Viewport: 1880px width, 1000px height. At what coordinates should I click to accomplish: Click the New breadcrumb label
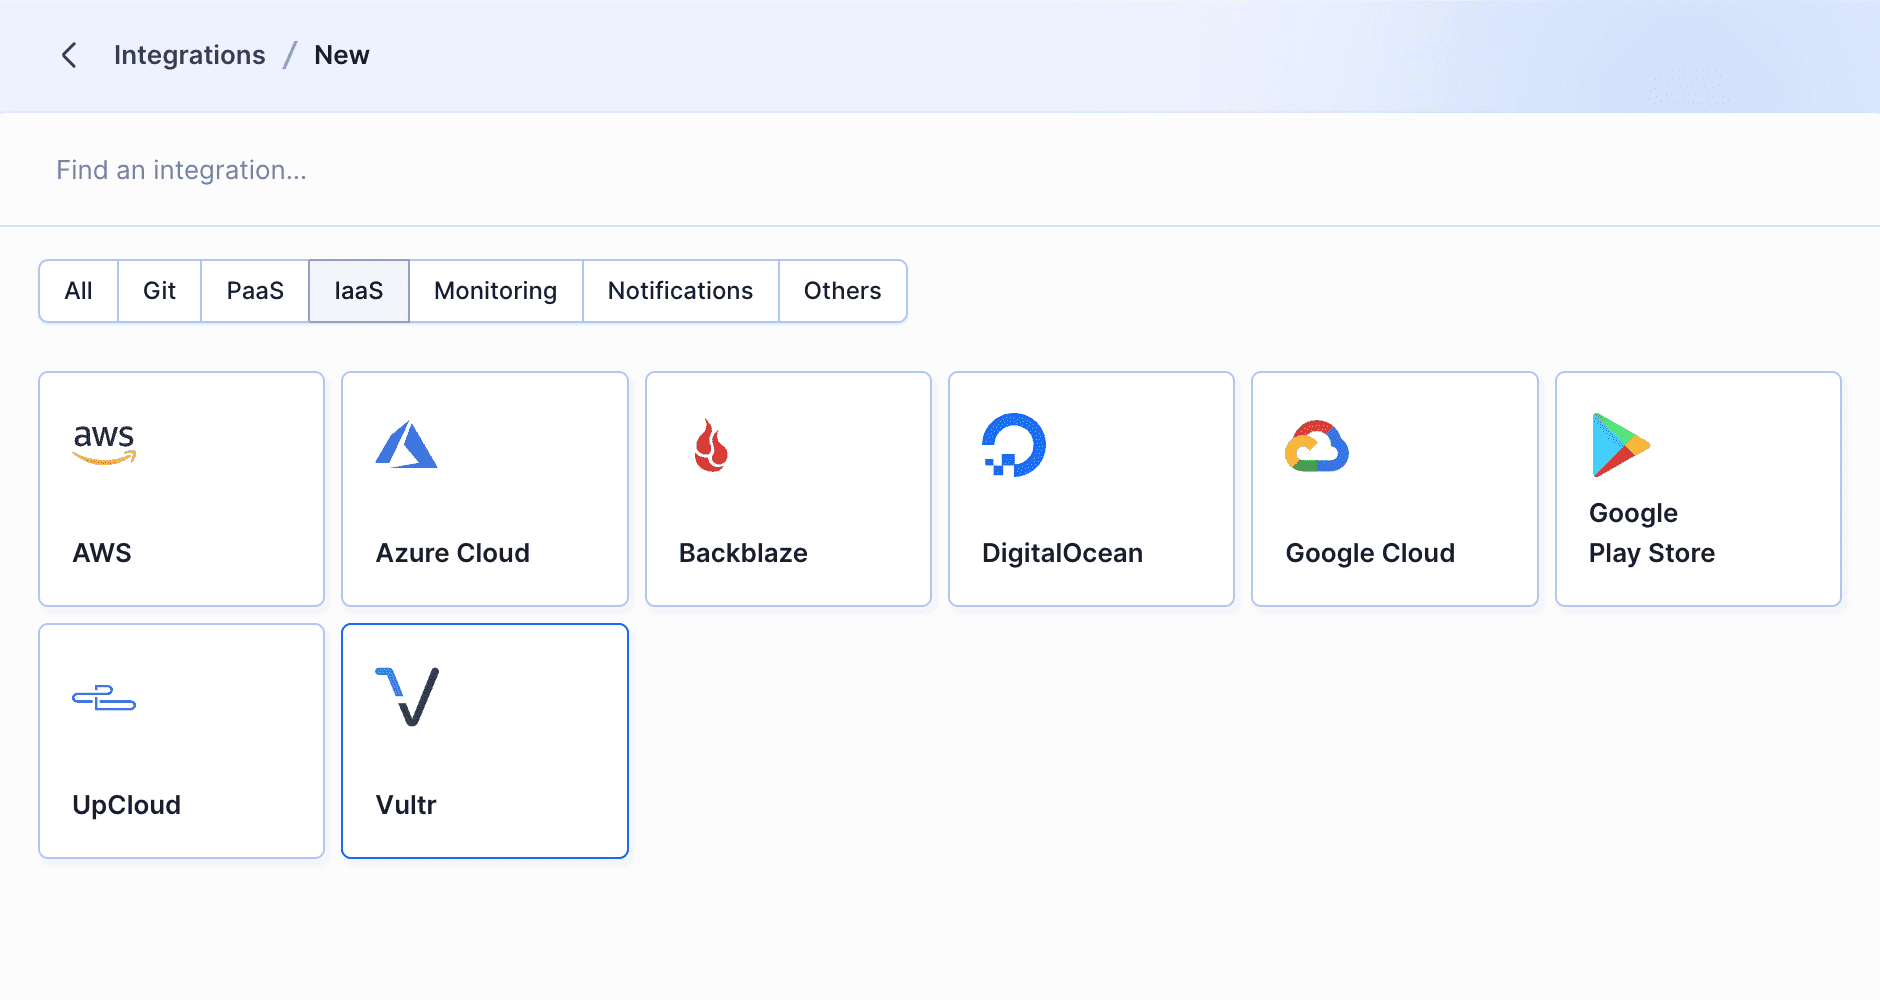click(x=342, y=55)
